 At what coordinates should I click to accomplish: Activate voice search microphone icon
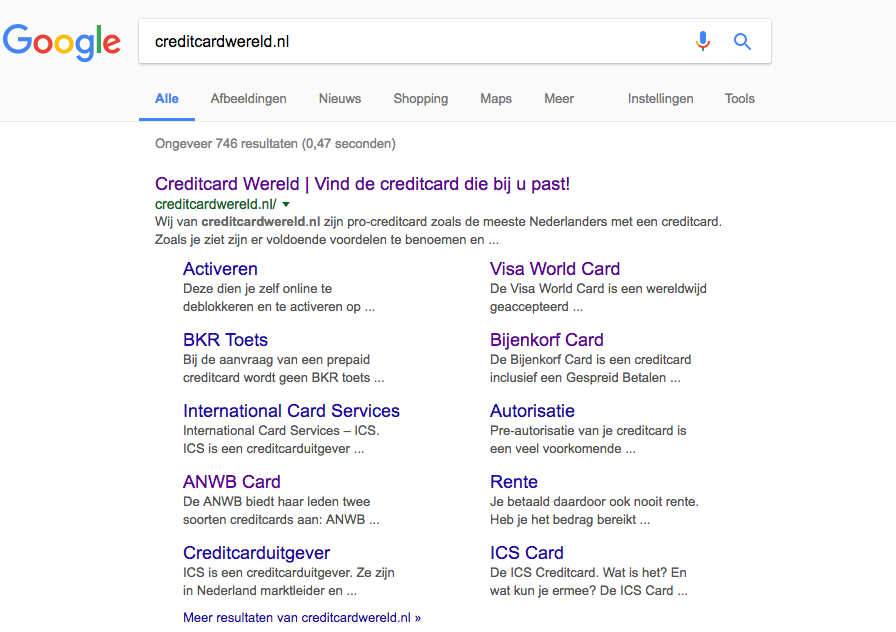(x=703, y=41)
